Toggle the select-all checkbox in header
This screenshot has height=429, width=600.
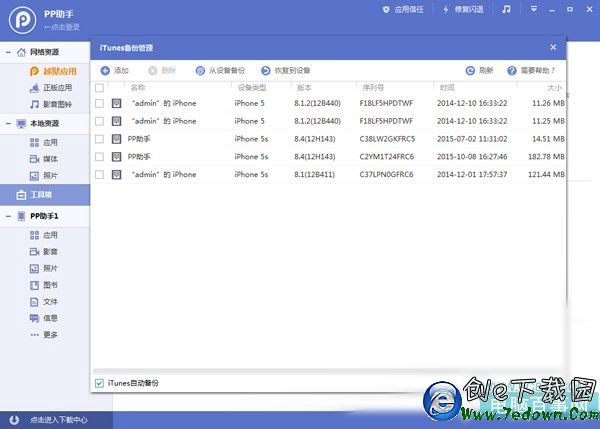[x=99, y=88]
